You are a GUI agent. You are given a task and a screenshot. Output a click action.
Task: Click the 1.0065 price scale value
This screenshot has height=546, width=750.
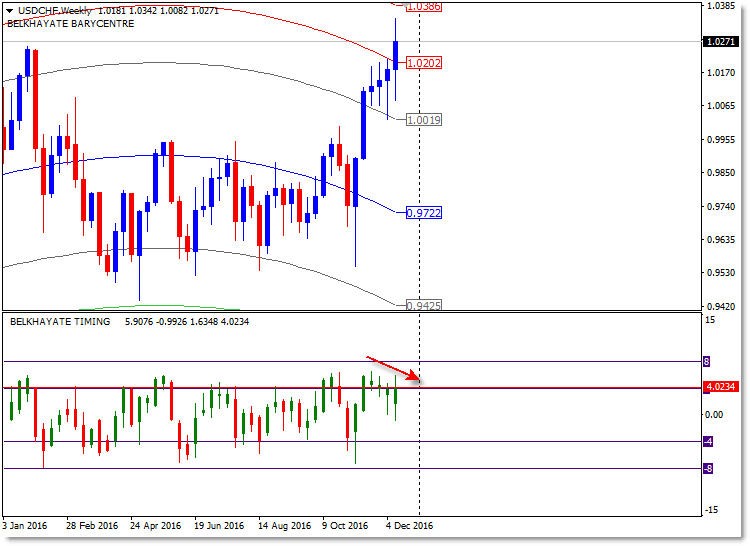(x=721, y=106)
